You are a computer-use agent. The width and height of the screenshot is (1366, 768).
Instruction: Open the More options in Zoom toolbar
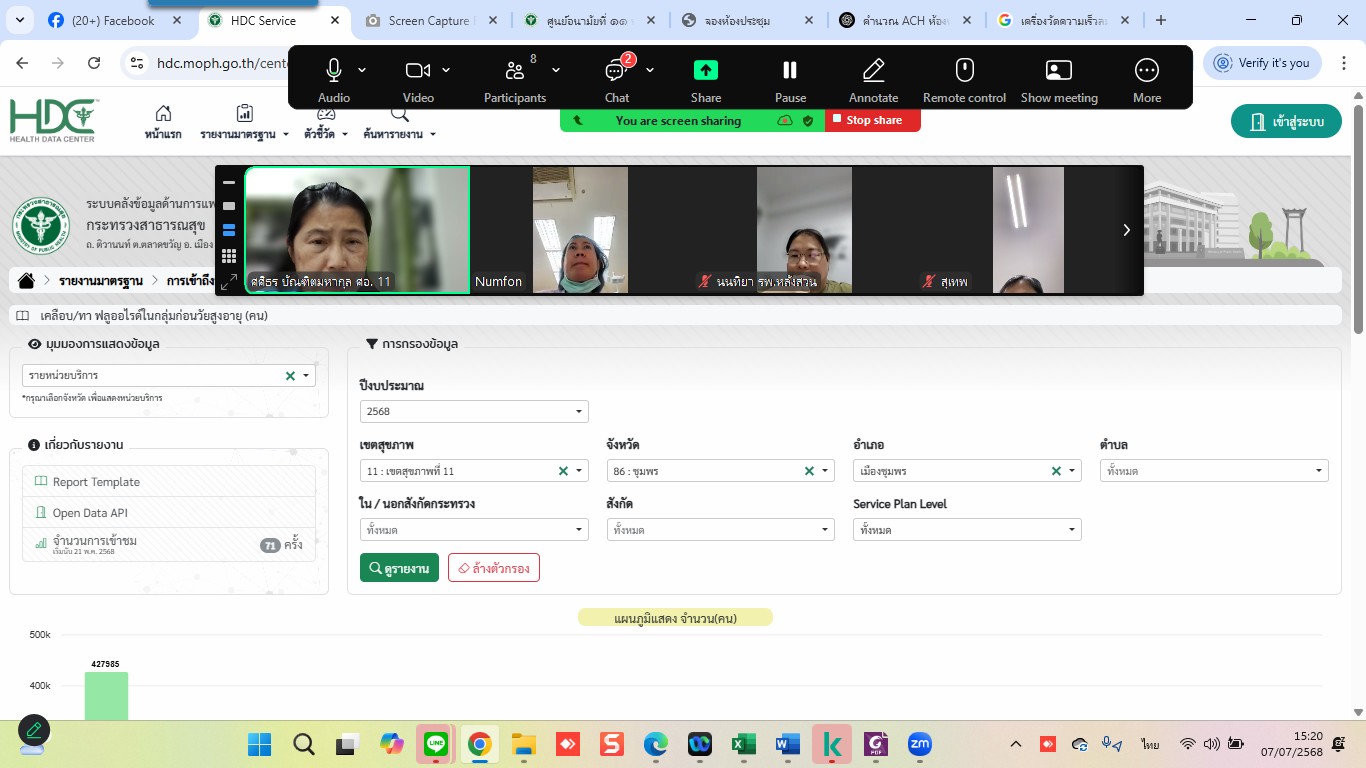(1146, 71)
